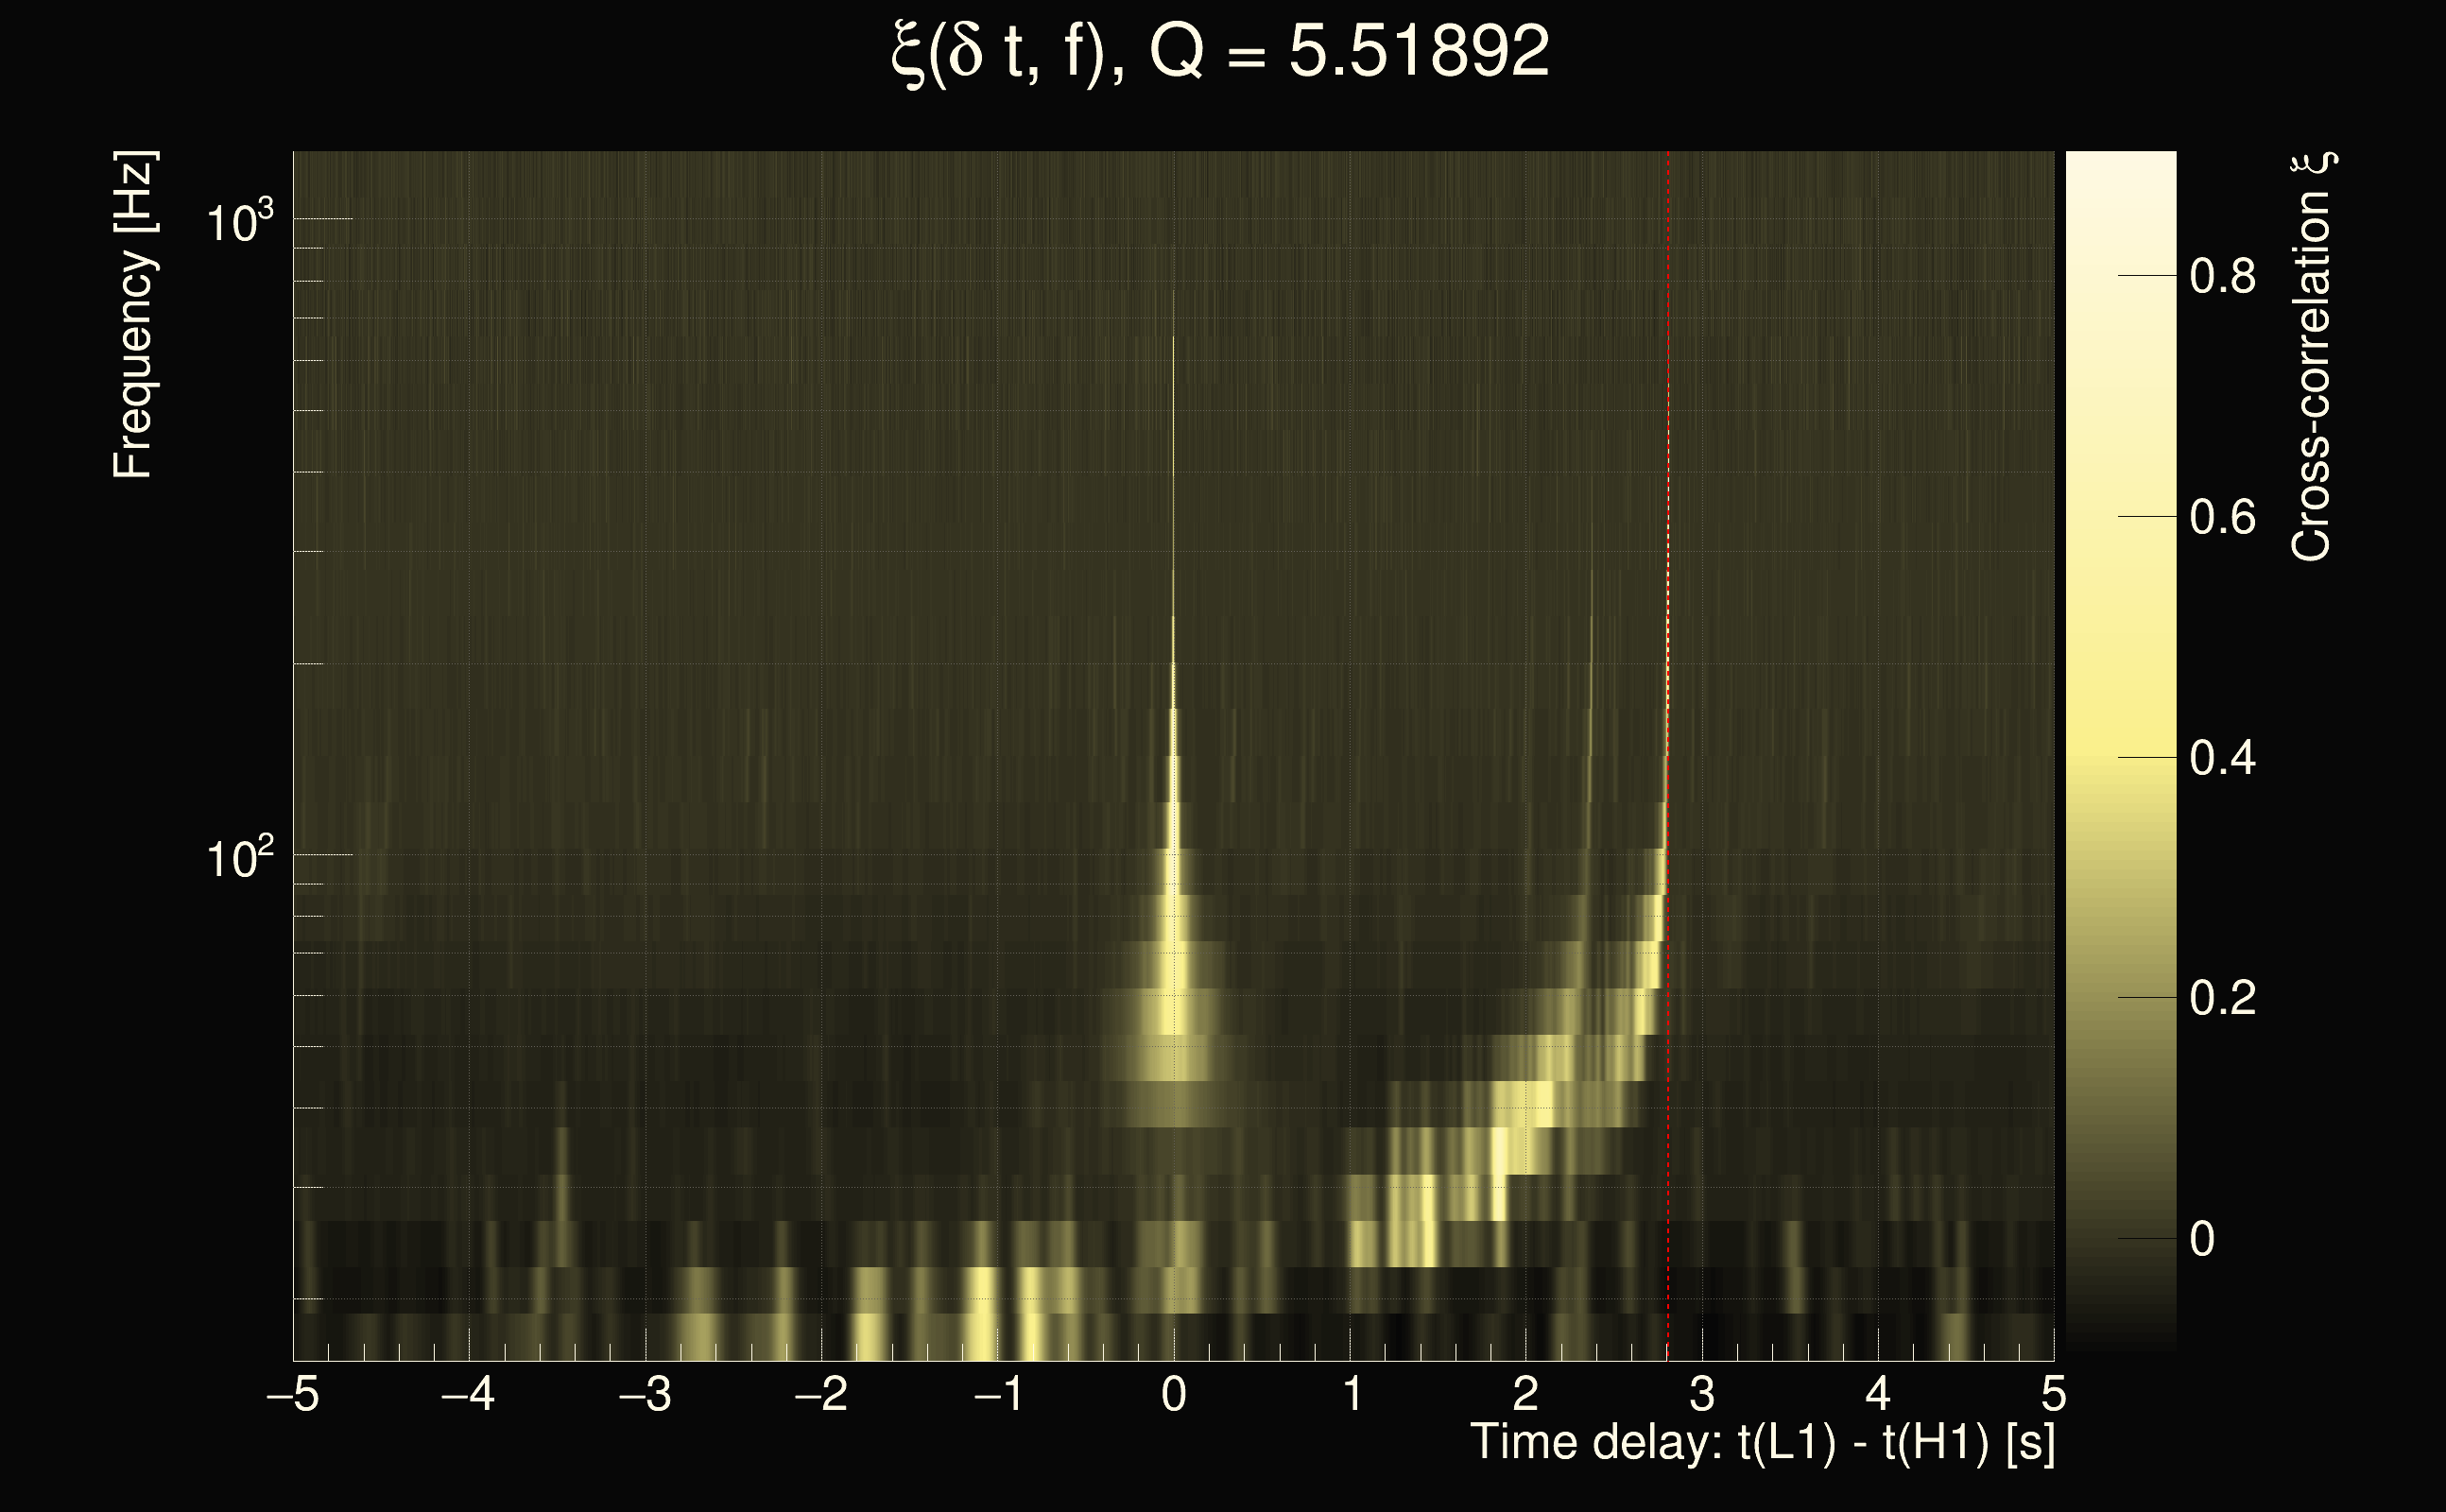
Task: Click the 10³ frequency axis tick label
Action: pyautogui.click(x=239, y=221)
